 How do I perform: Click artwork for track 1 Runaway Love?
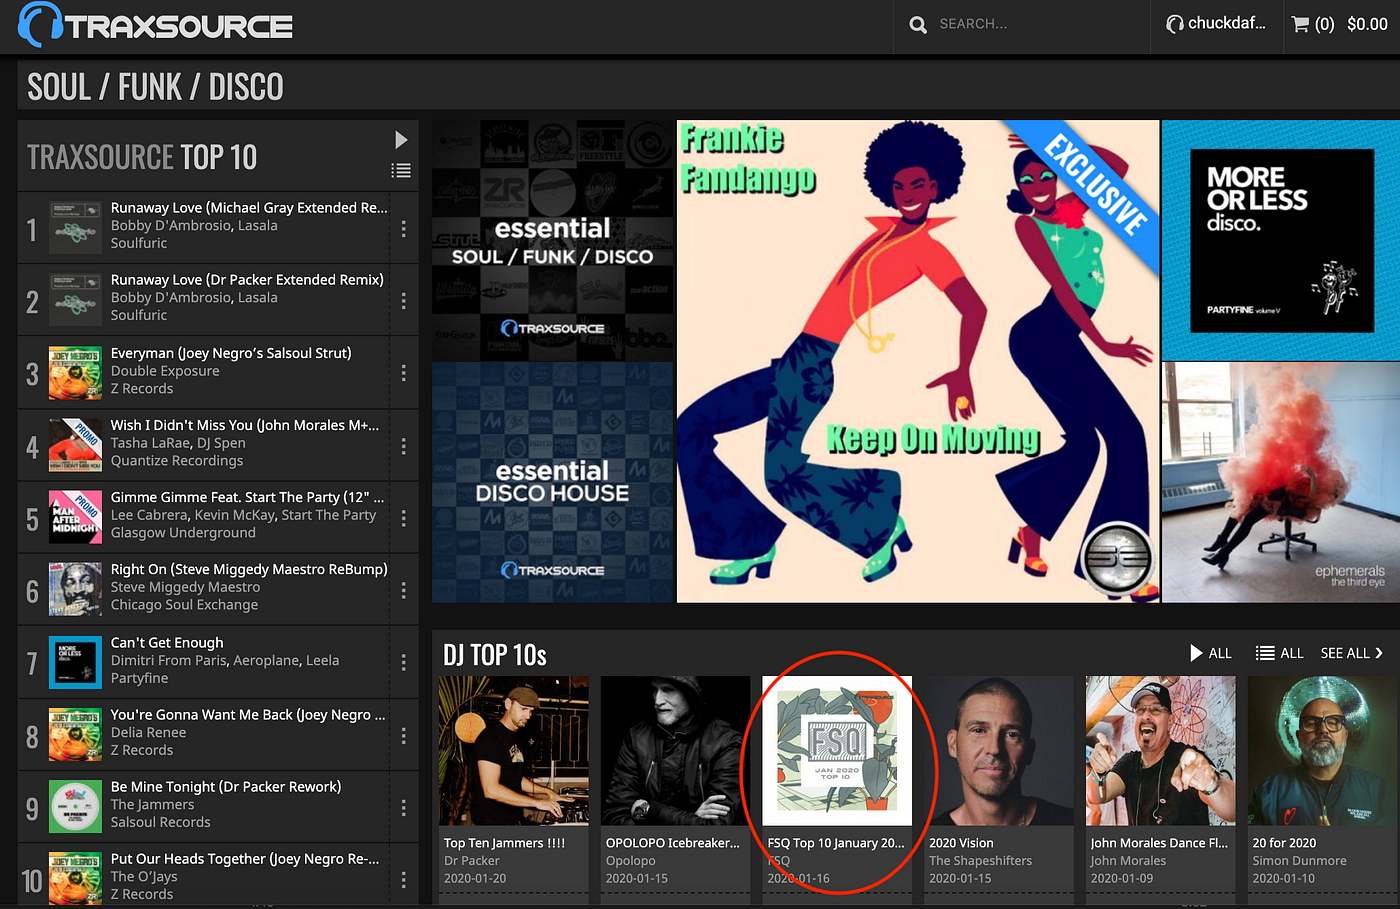click(76, 229)
